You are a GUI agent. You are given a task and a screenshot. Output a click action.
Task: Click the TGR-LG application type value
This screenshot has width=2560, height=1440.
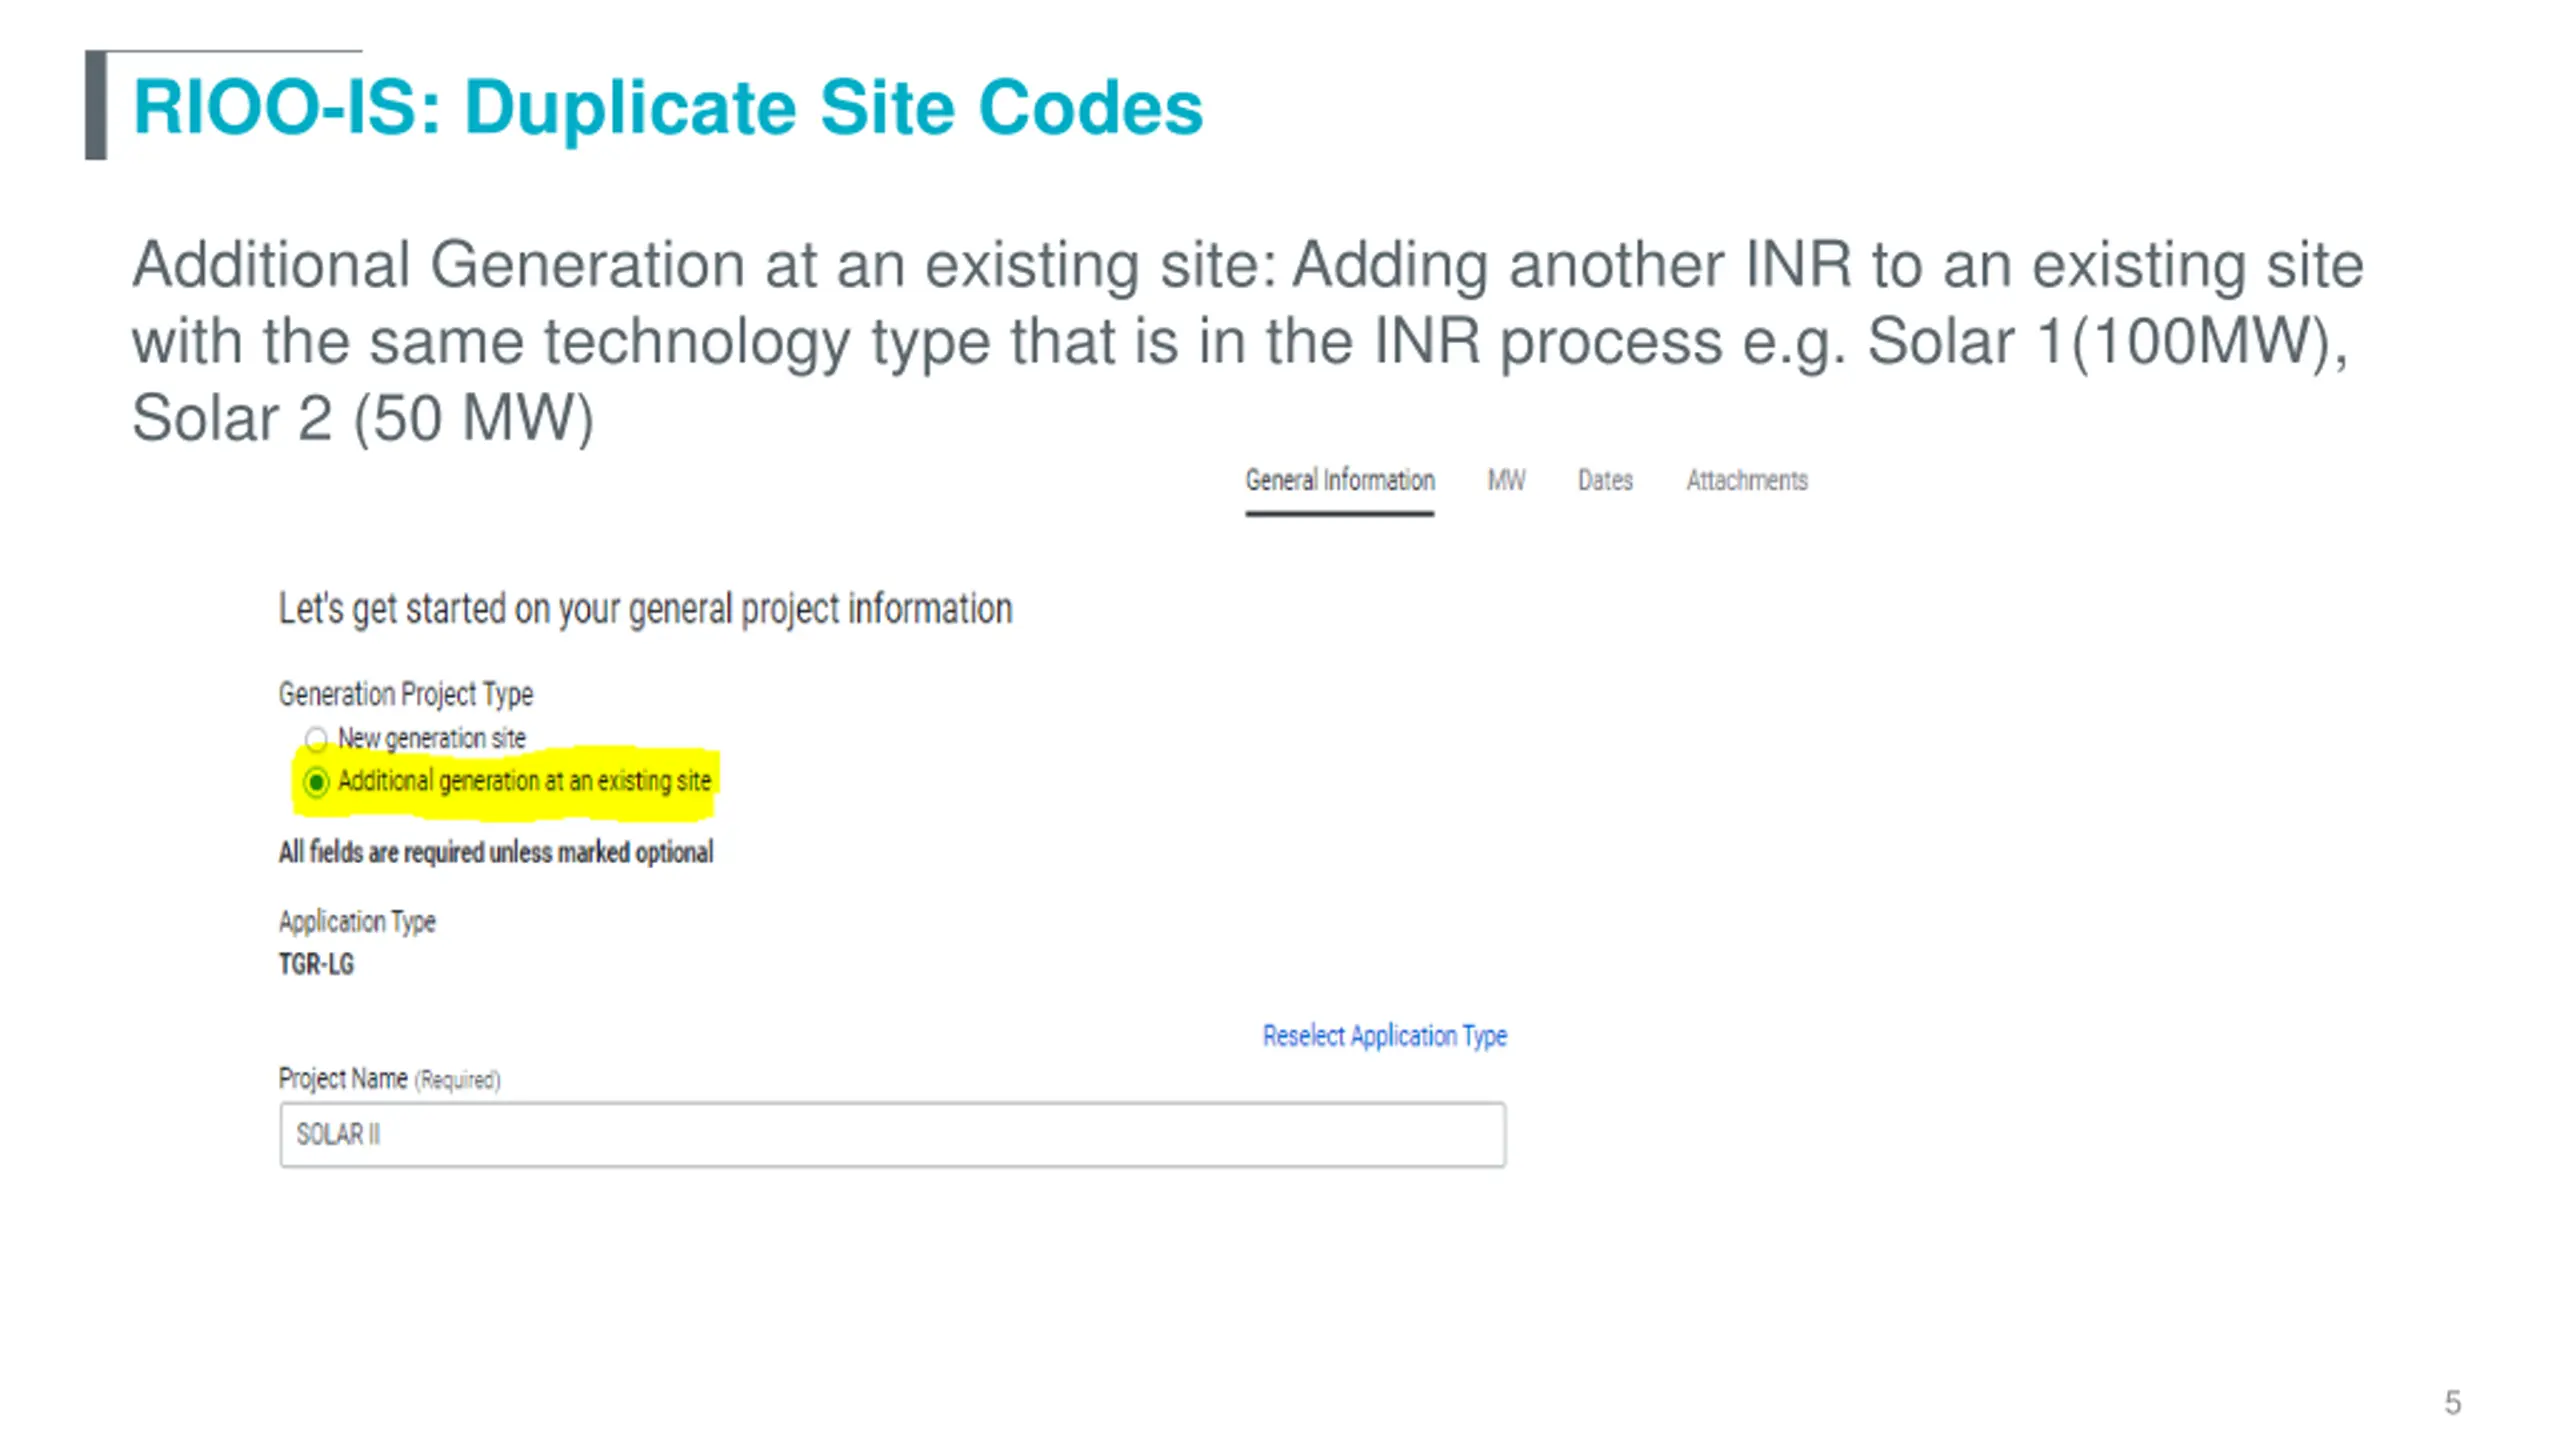coord(316,964)
